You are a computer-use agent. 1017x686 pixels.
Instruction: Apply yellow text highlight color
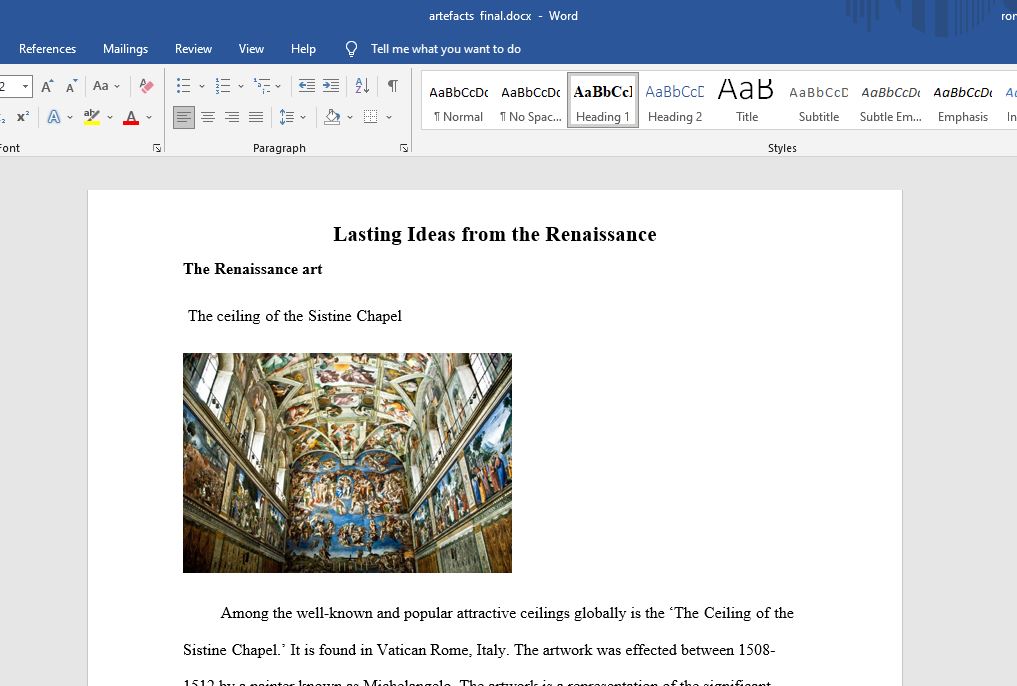pos(92,117)
